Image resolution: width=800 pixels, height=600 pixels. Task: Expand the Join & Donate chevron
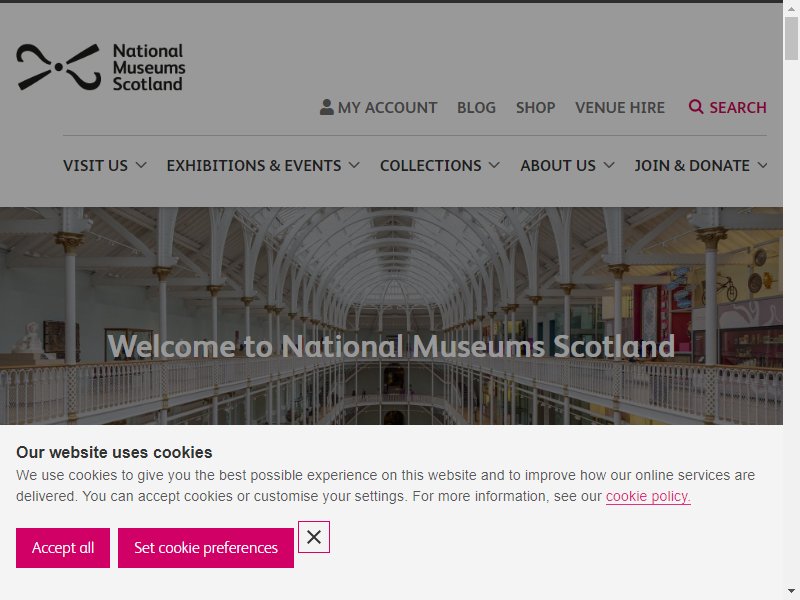[762, 165]
